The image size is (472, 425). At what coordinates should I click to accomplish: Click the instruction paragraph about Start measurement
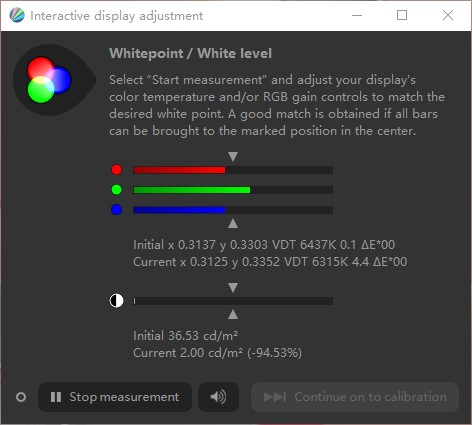277,105
